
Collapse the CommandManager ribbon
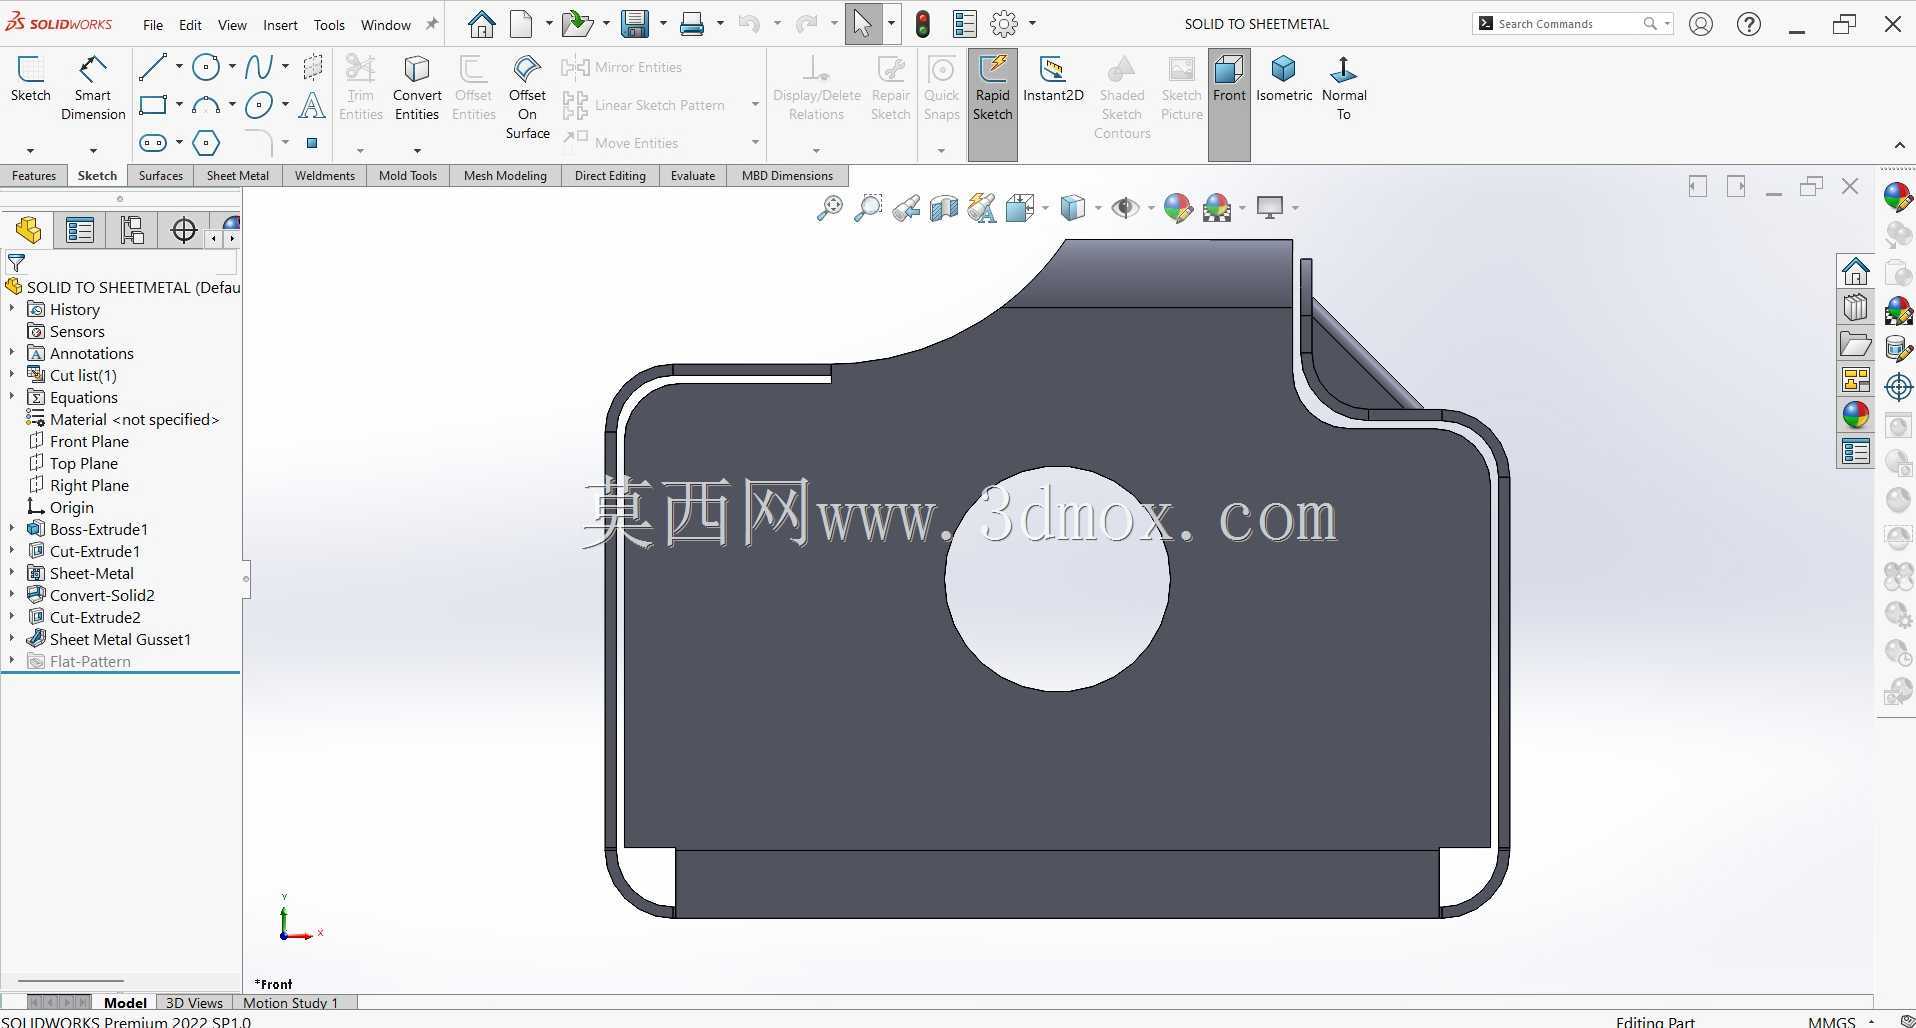tap(1900, 146)
